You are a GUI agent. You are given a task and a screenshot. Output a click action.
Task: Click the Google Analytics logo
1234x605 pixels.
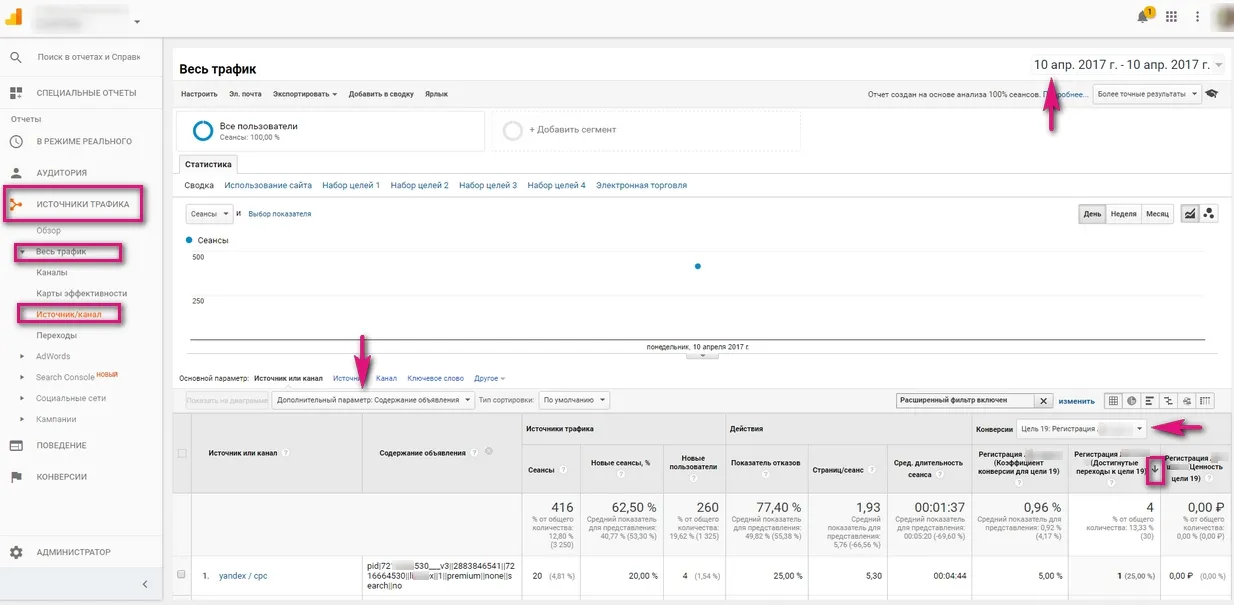coord(16,17)
